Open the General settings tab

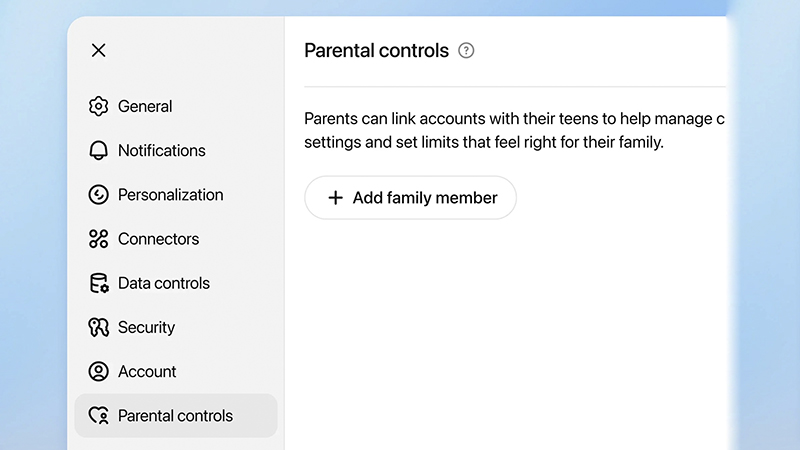[x=145, y=106]
